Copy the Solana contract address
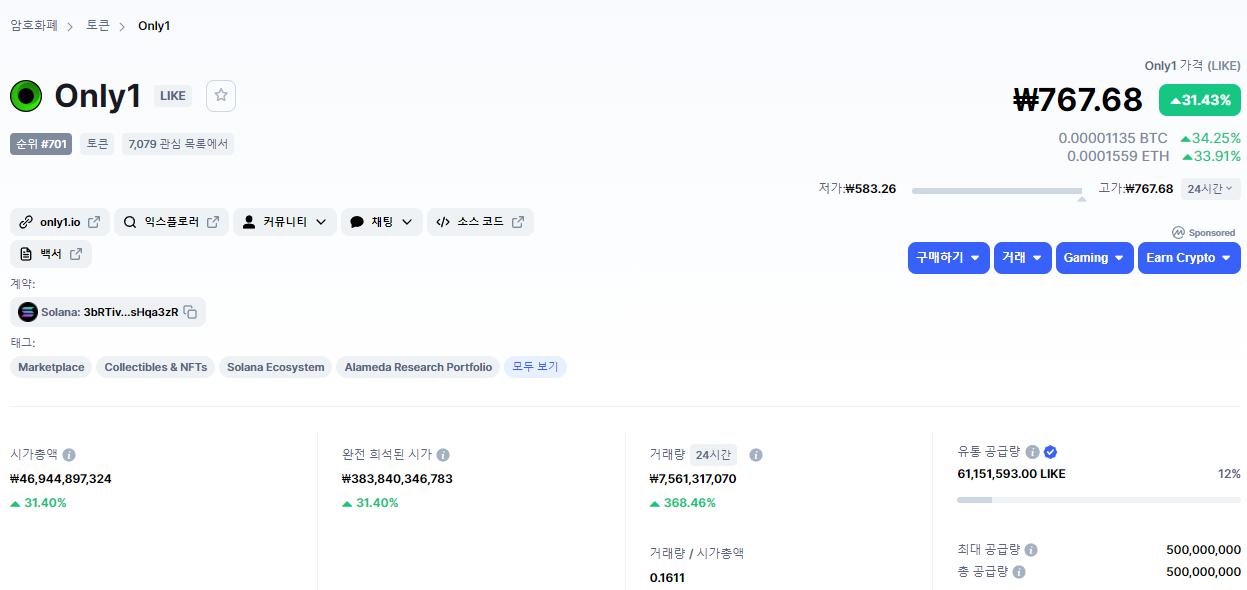Screen dimensions: 1247x590 tap(190, 312)
